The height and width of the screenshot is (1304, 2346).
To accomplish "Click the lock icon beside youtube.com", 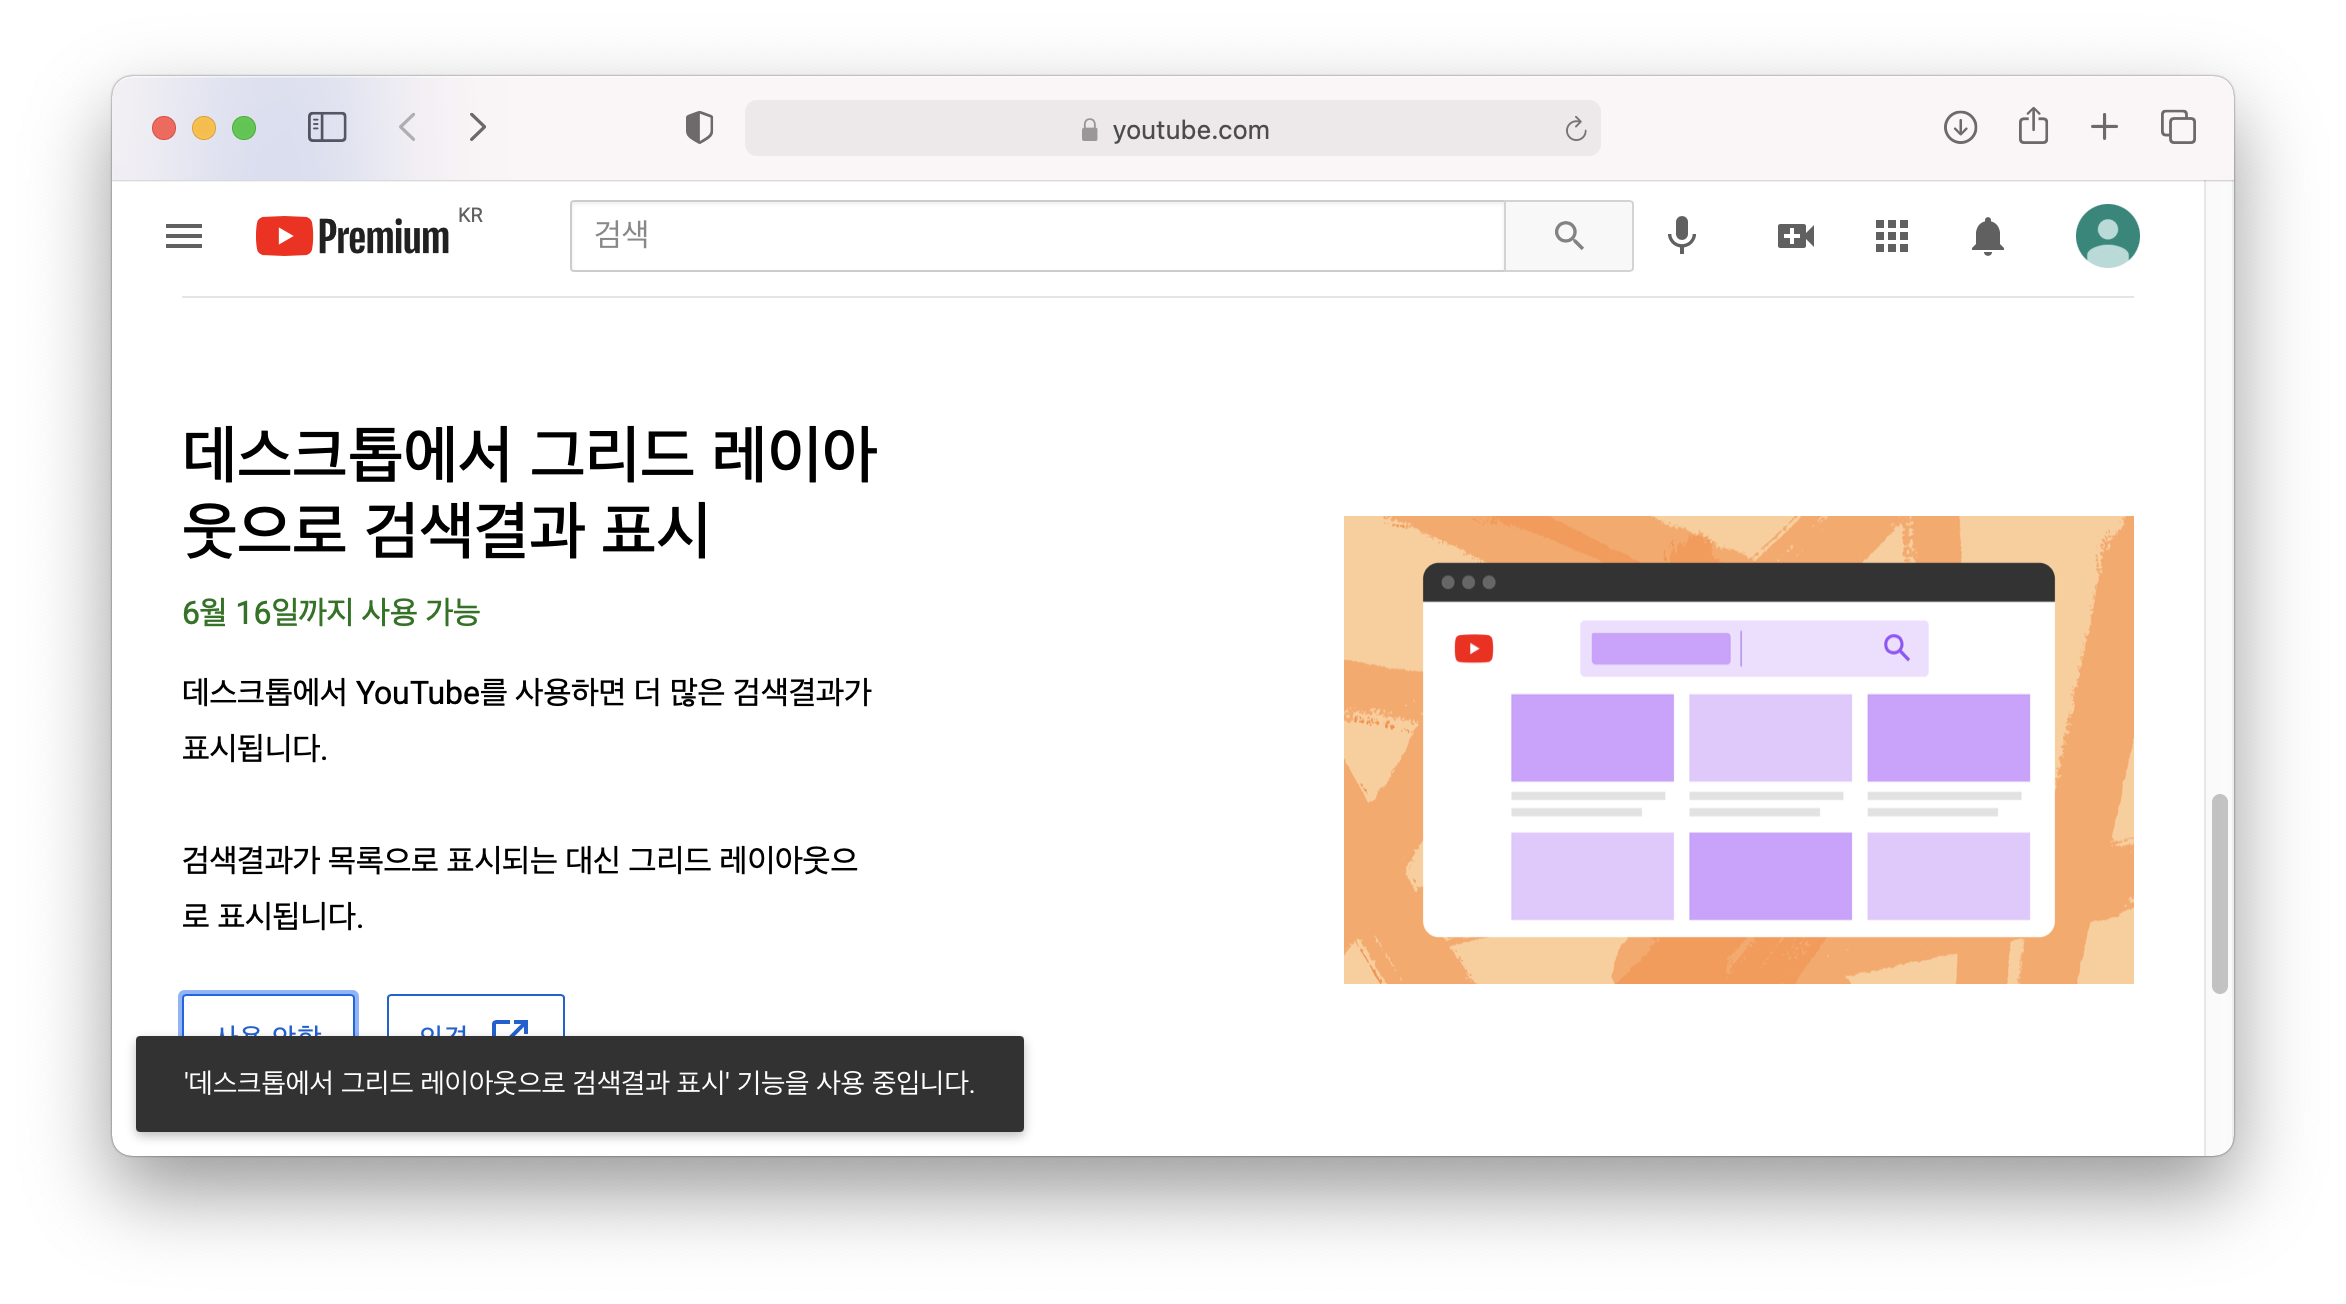I will [x=1089, y=130].
